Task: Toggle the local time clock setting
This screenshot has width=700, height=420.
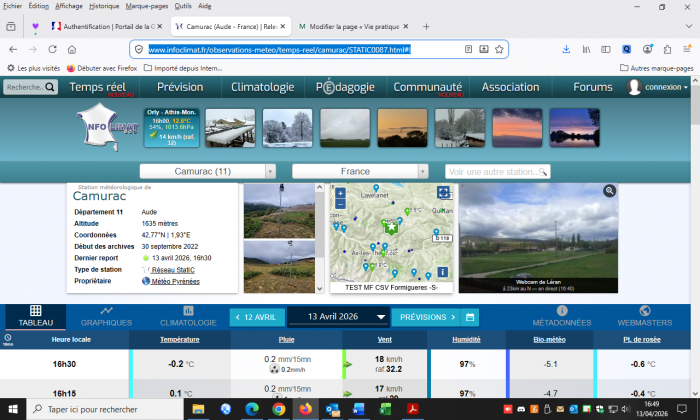Action: 8,339
